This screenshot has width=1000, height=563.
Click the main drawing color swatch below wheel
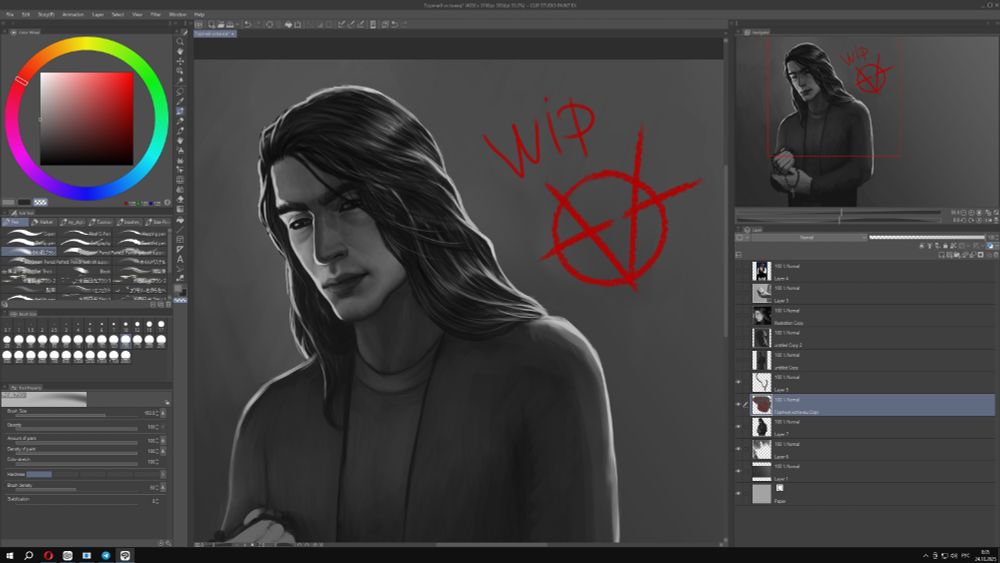(9, 202)
